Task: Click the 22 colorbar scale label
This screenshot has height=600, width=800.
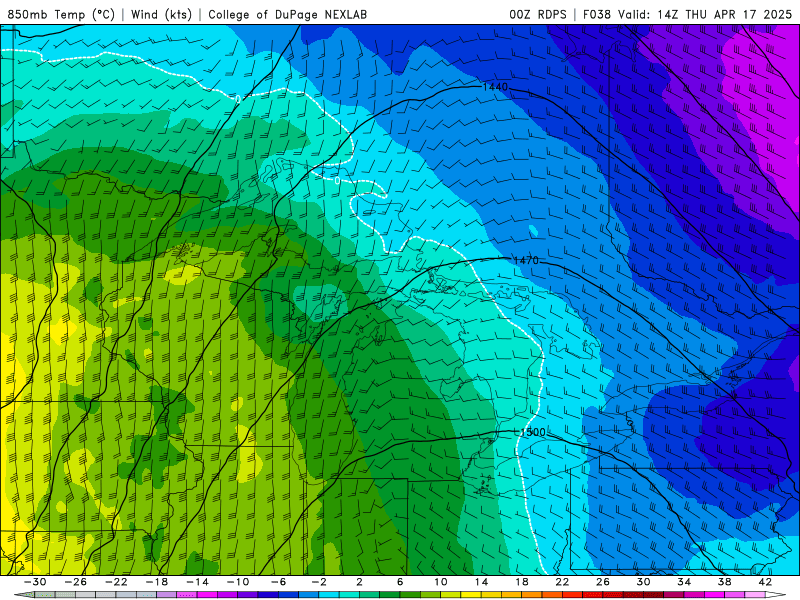Action: pyautogui.click(x=562, y=582)
